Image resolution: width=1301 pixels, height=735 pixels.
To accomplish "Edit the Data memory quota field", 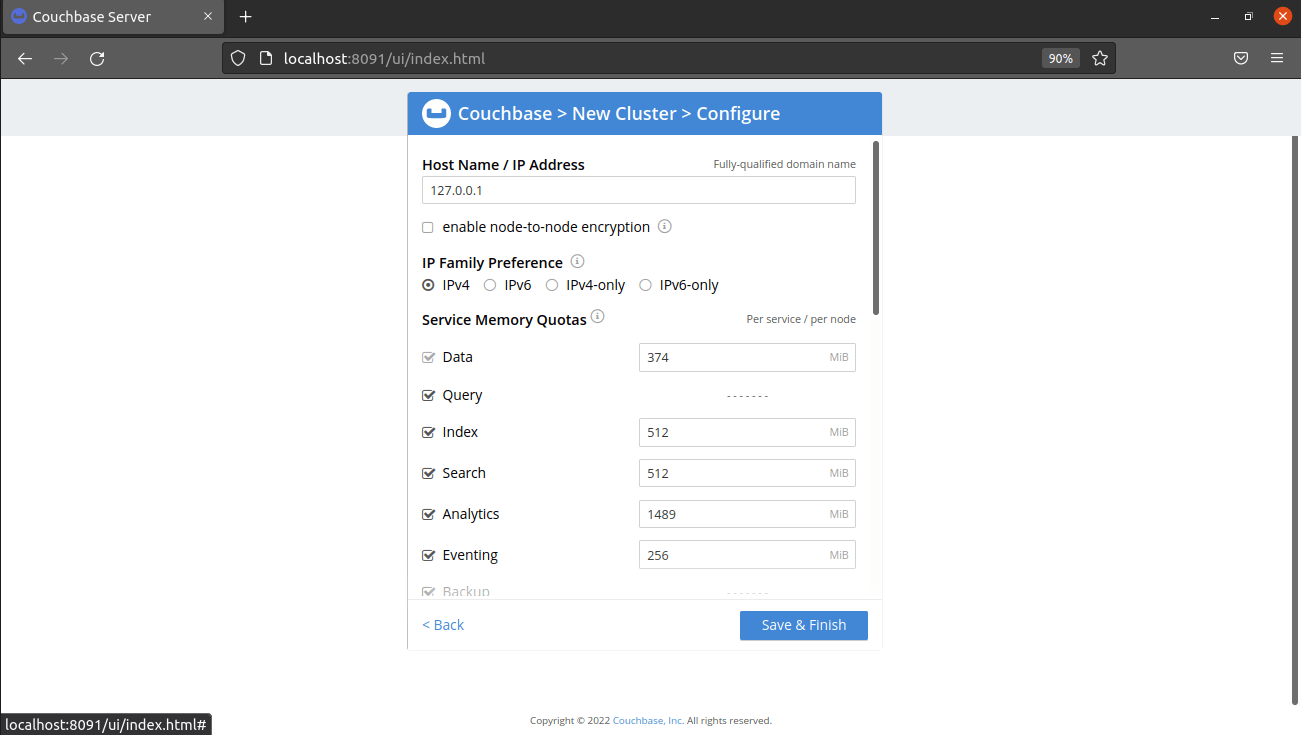I will [747, 357].
